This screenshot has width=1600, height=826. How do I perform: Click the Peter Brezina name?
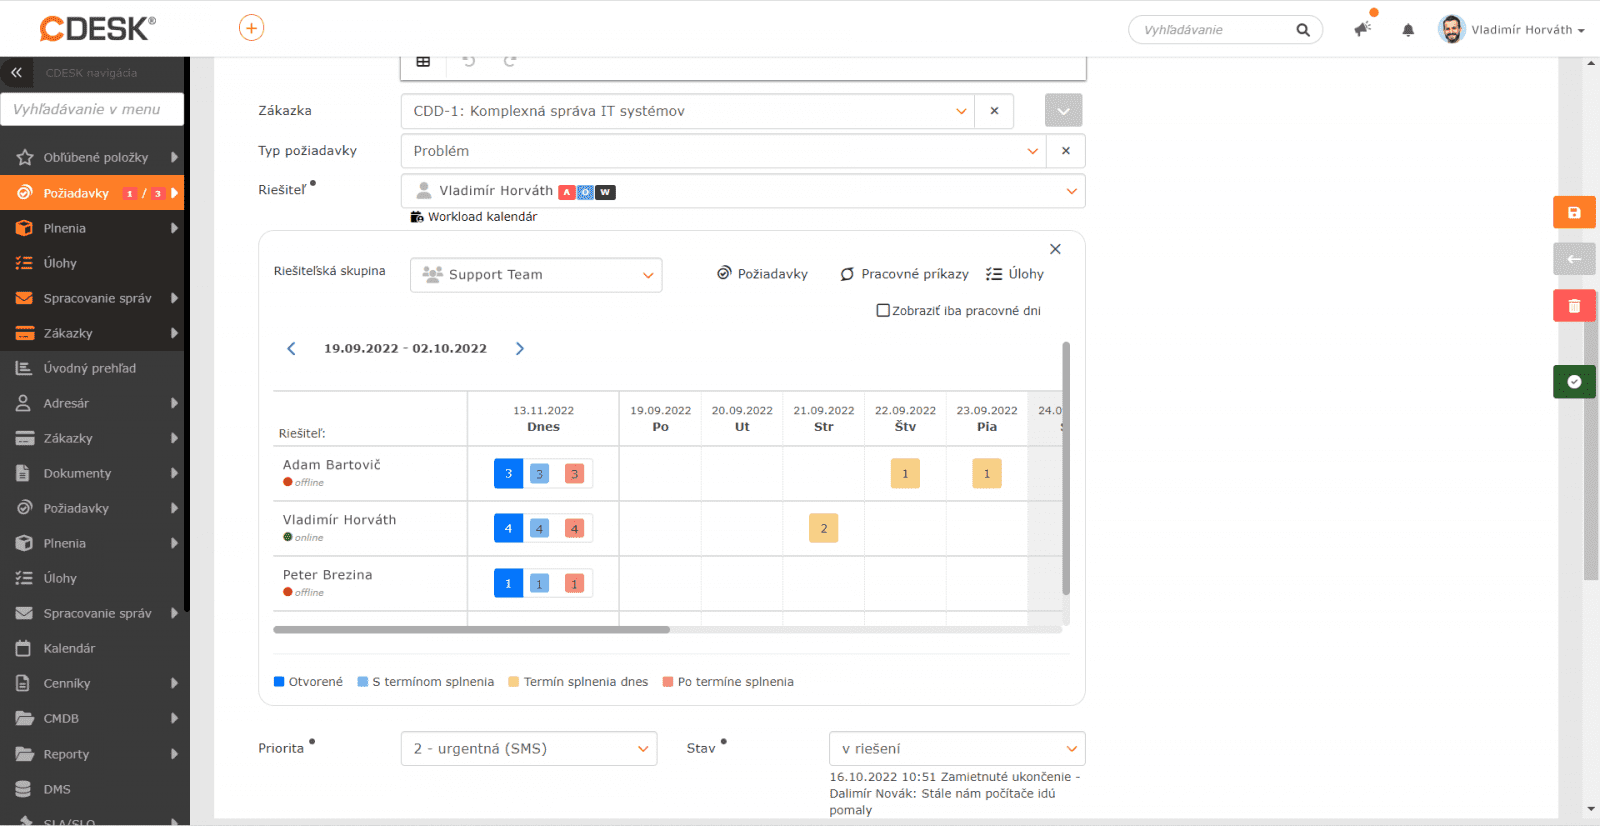[x=327, y=575]
